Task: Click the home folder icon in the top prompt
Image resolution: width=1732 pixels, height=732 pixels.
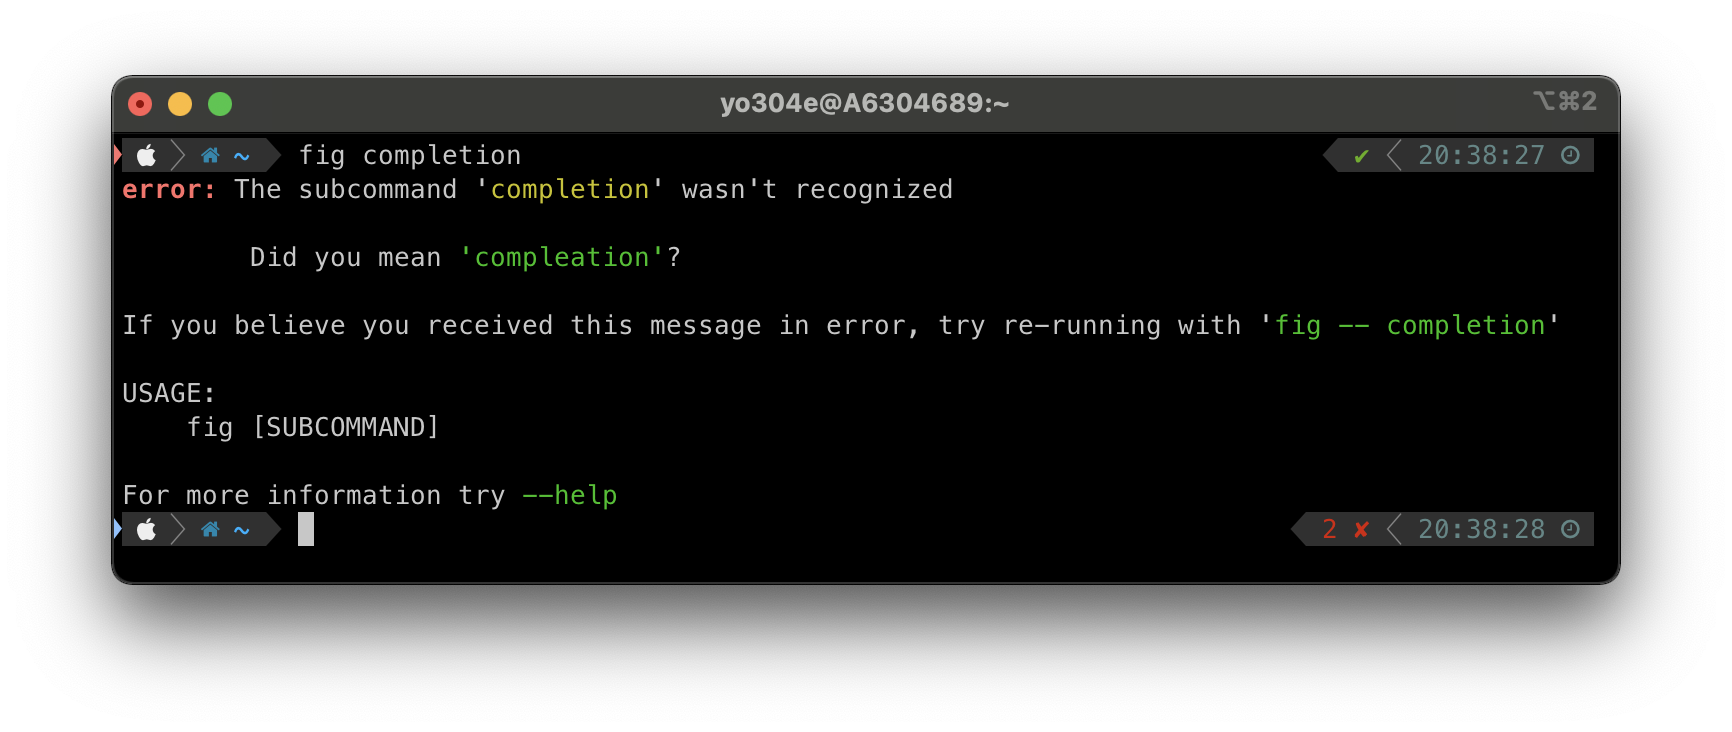Action: click(210, 155)
